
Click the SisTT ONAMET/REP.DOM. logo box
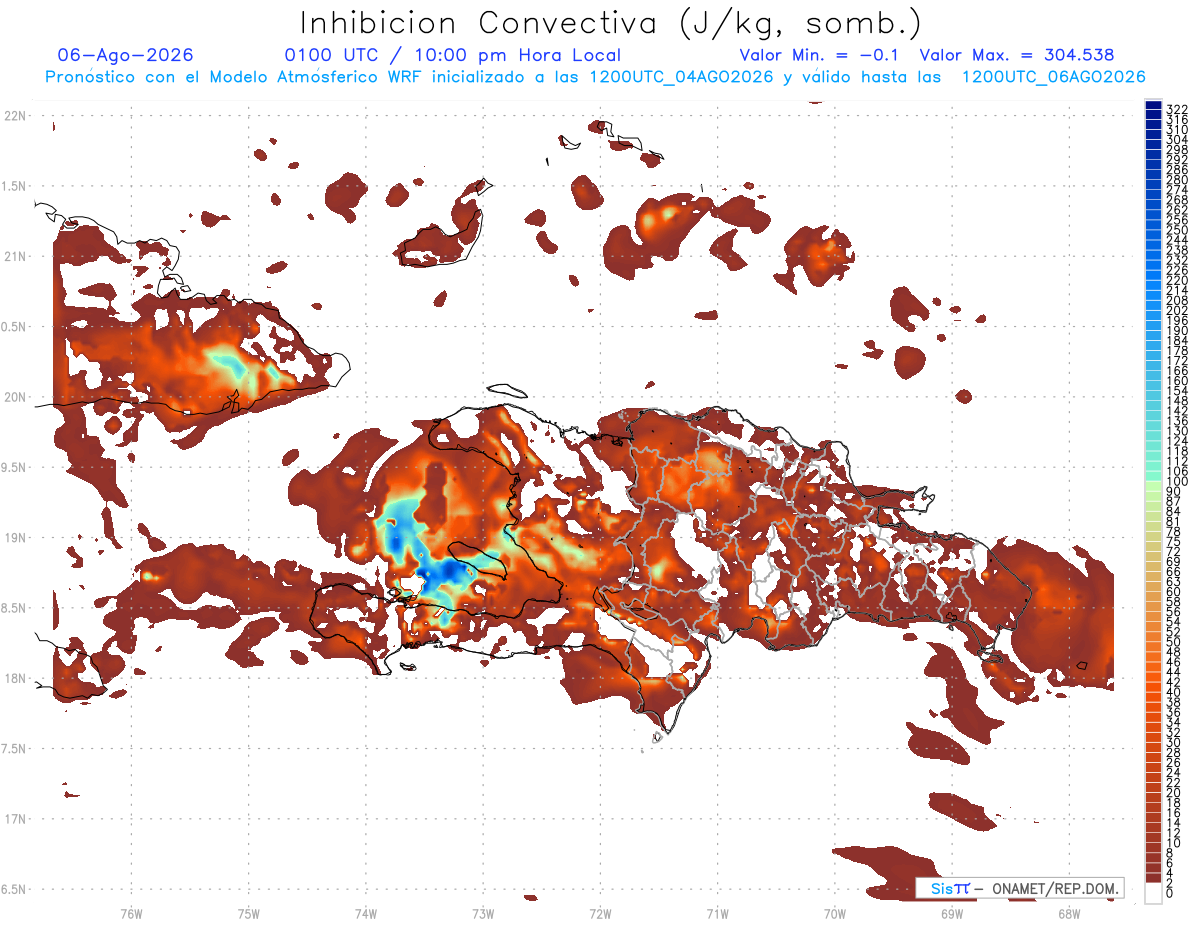click(x=1018, y=888)
